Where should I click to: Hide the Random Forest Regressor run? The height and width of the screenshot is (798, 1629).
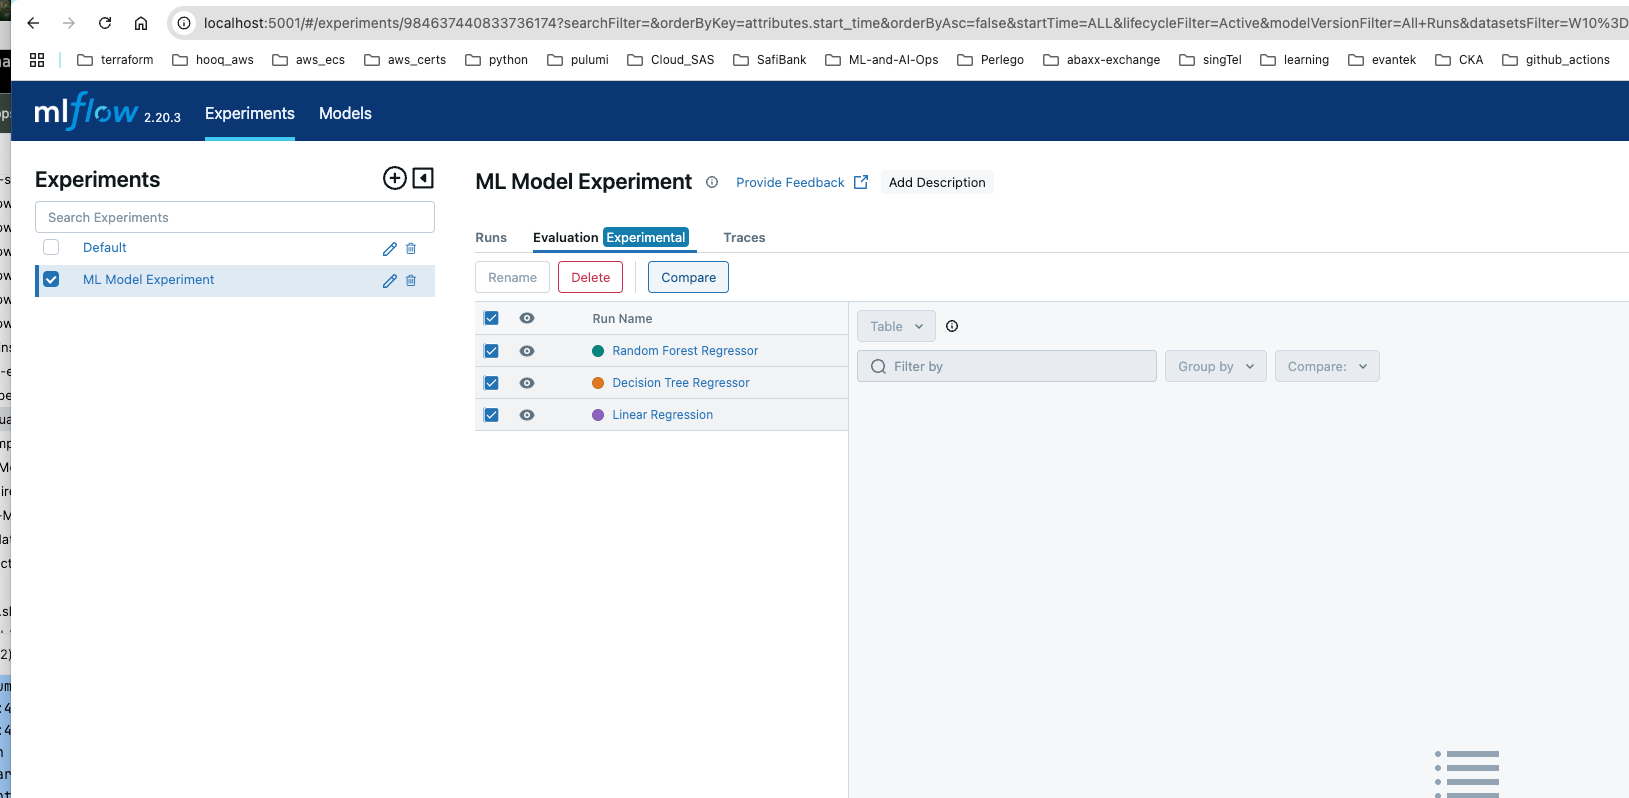coord(527,351)
